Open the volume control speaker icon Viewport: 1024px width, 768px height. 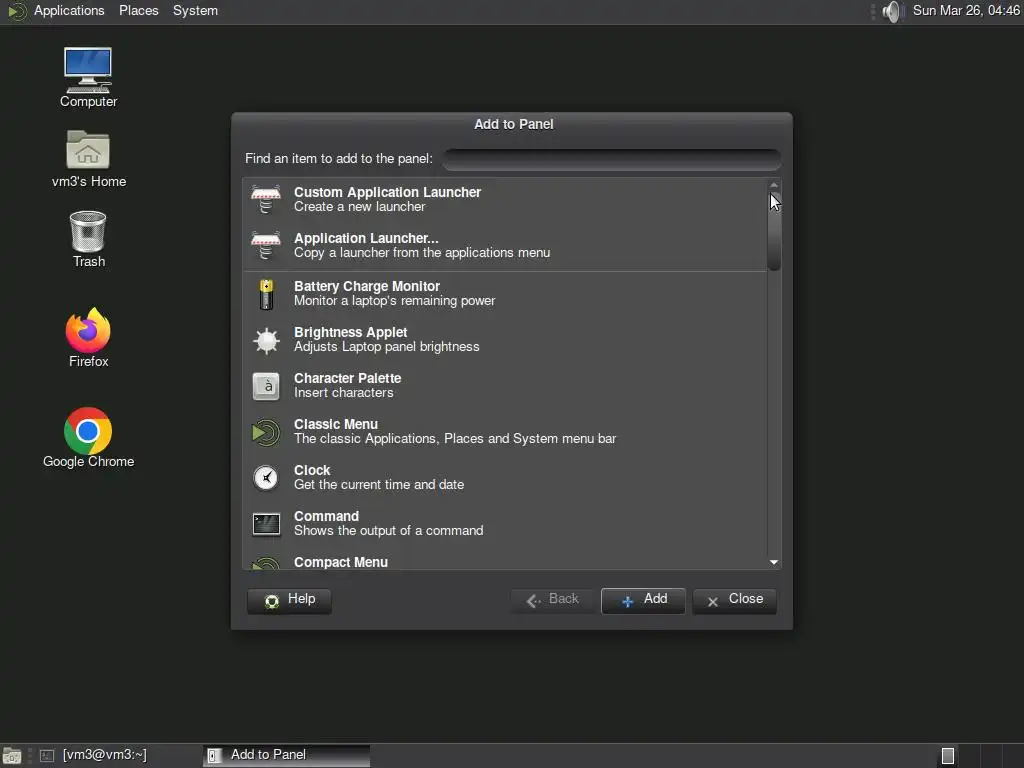[891, 11]
